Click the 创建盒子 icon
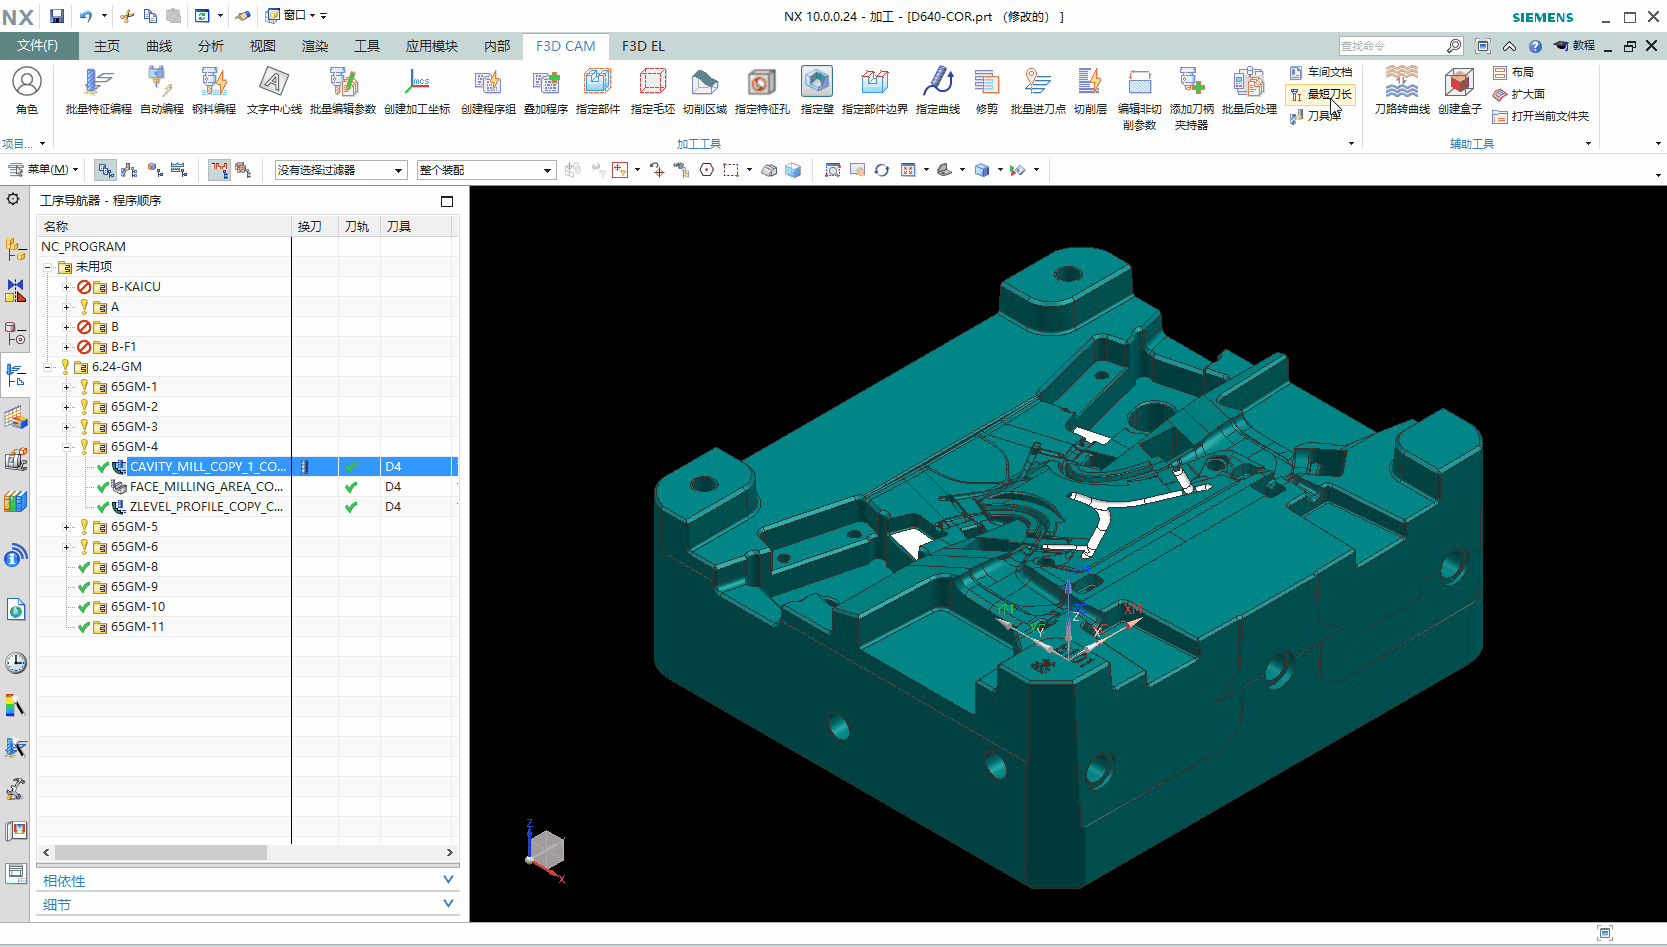This screenshot has width=1667, height=947. 1460,90
